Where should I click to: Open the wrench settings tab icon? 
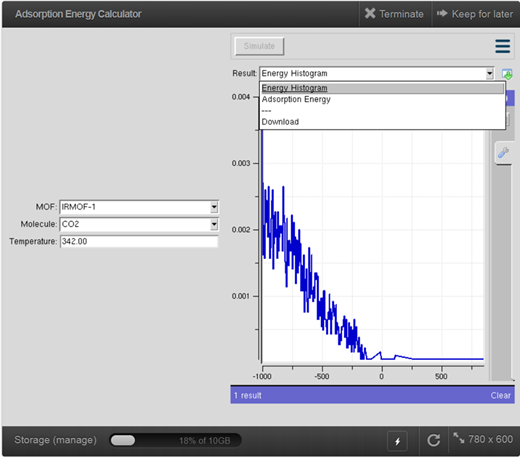503,153
